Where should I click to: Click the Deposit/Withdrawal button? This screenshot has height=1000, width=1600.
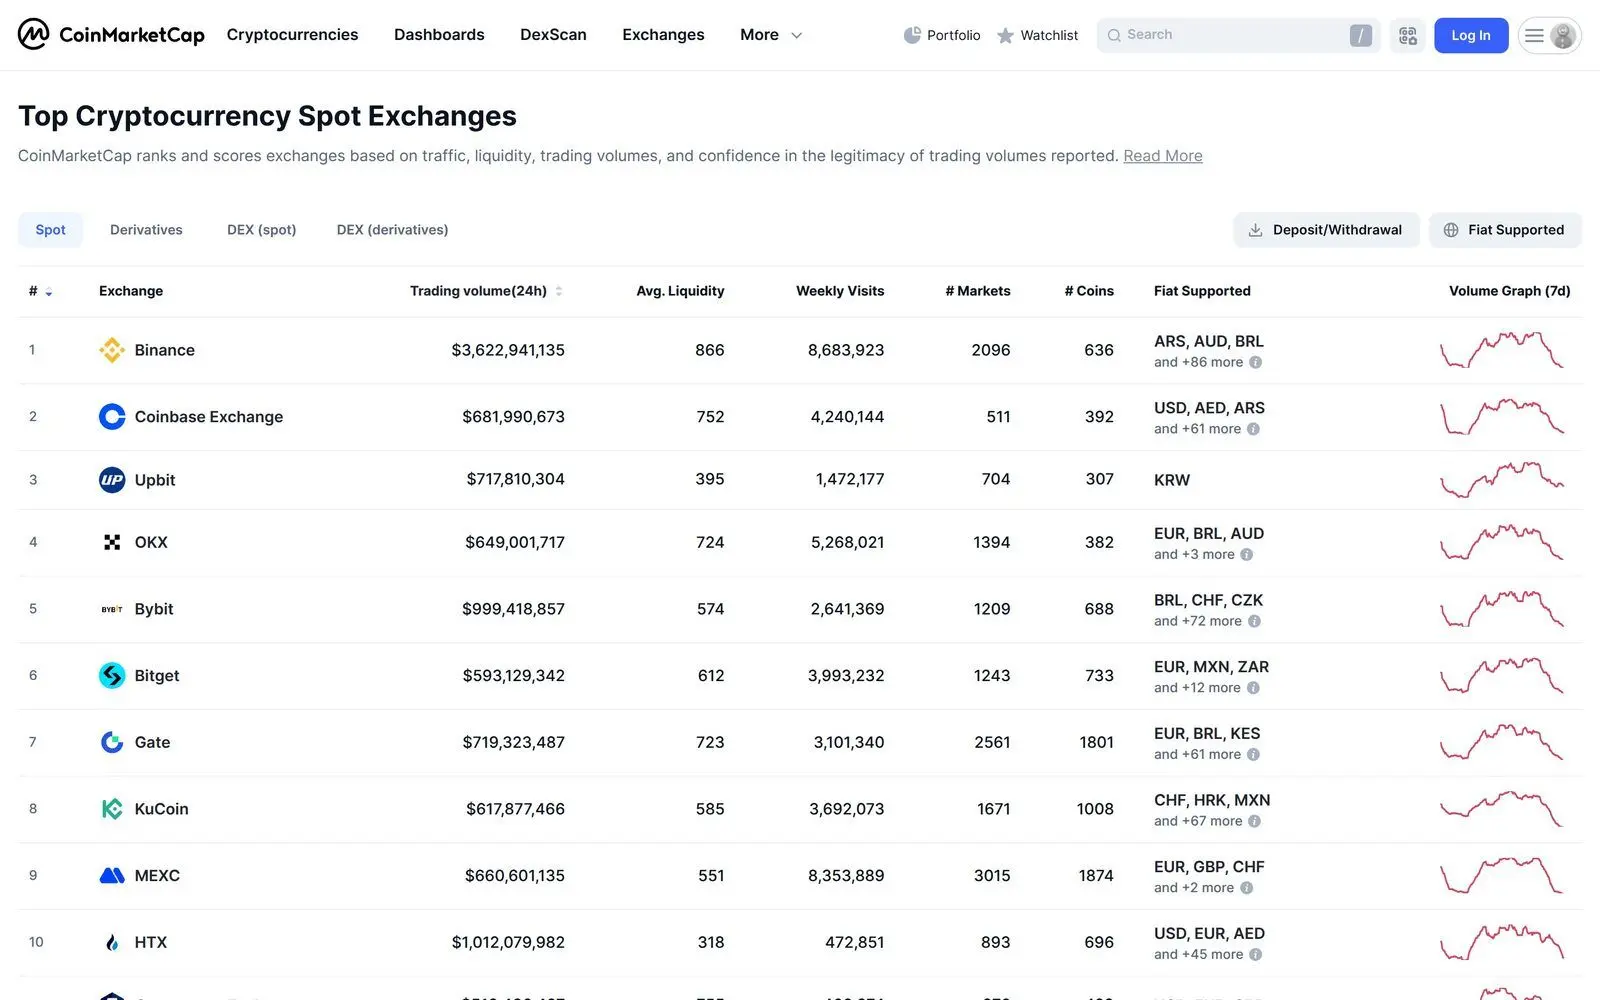[x=1326, y=230]
